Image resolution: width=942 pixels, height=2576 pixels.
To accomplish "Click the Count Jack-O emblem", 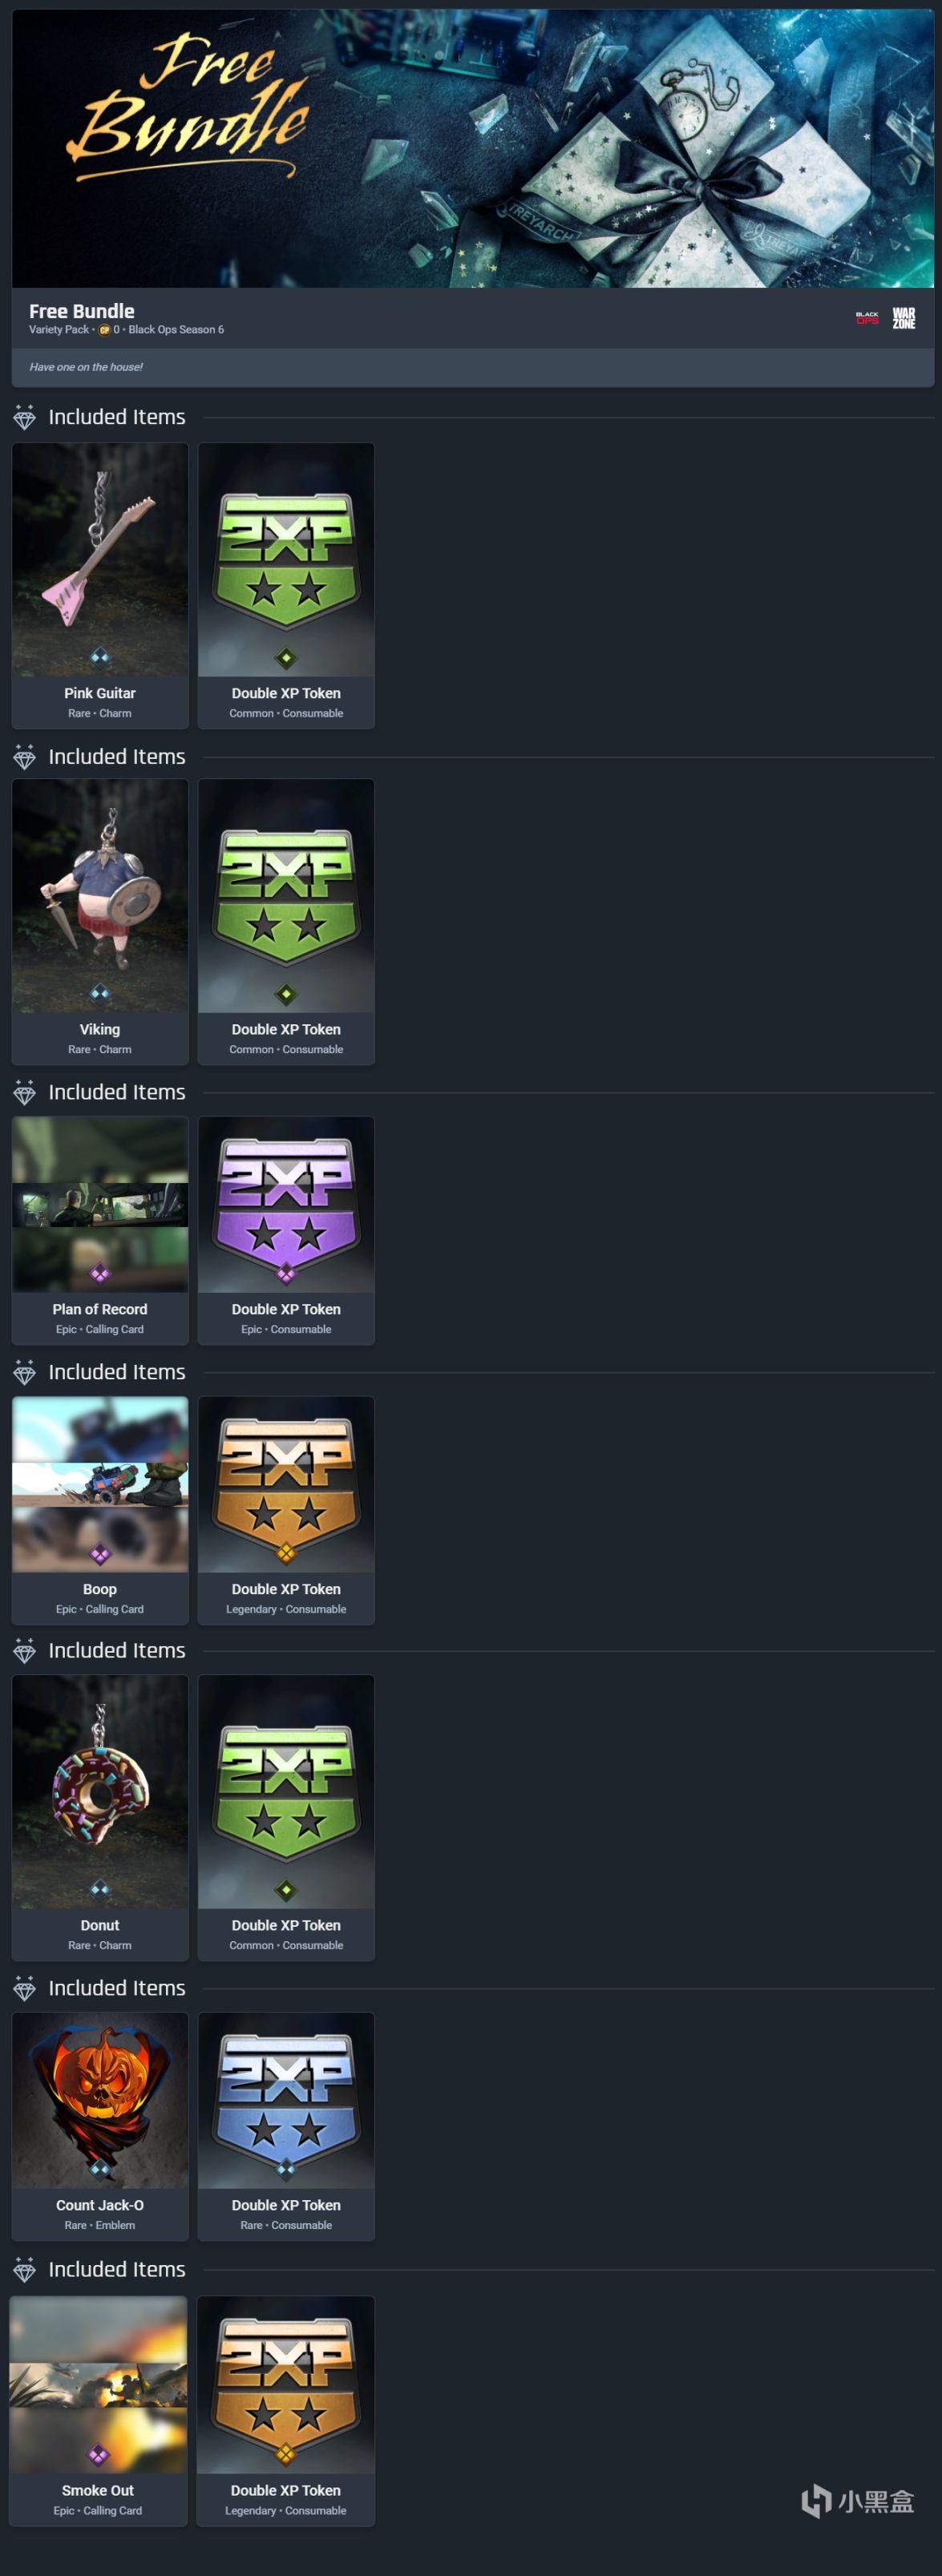I will [100, 2127].
